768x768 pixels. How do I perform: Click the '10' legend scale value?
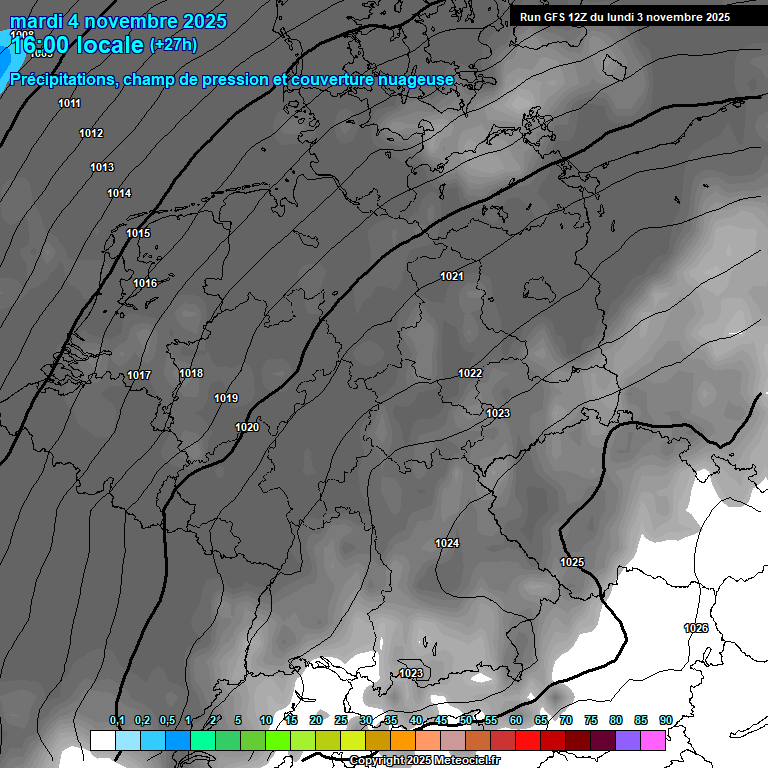click(266, 720)
